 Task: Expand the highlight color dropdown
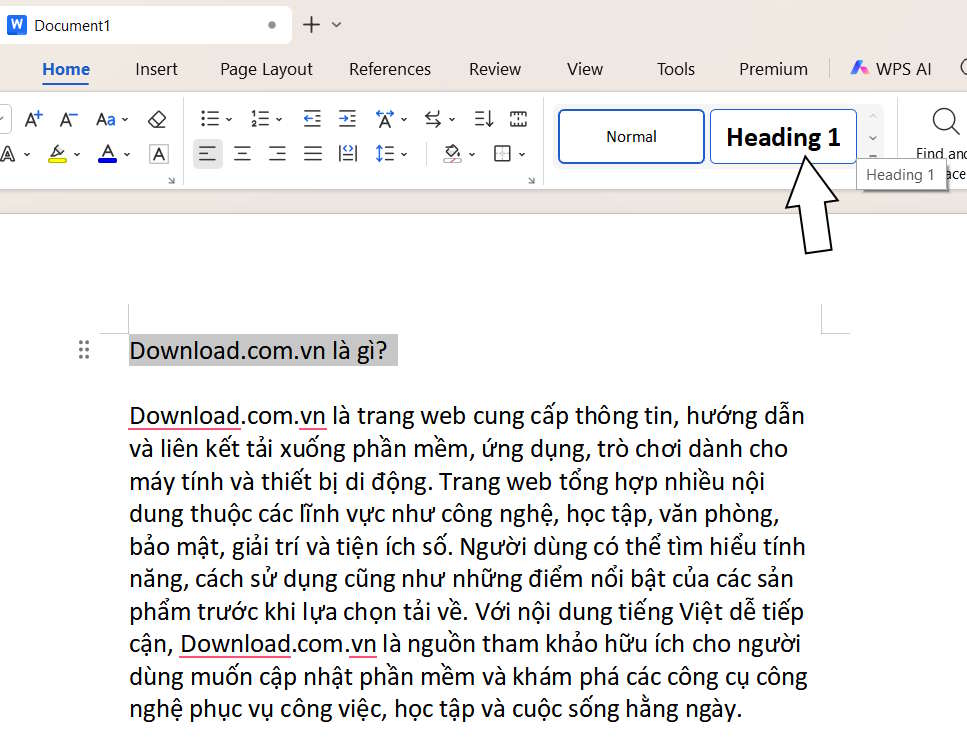(77, 155)
